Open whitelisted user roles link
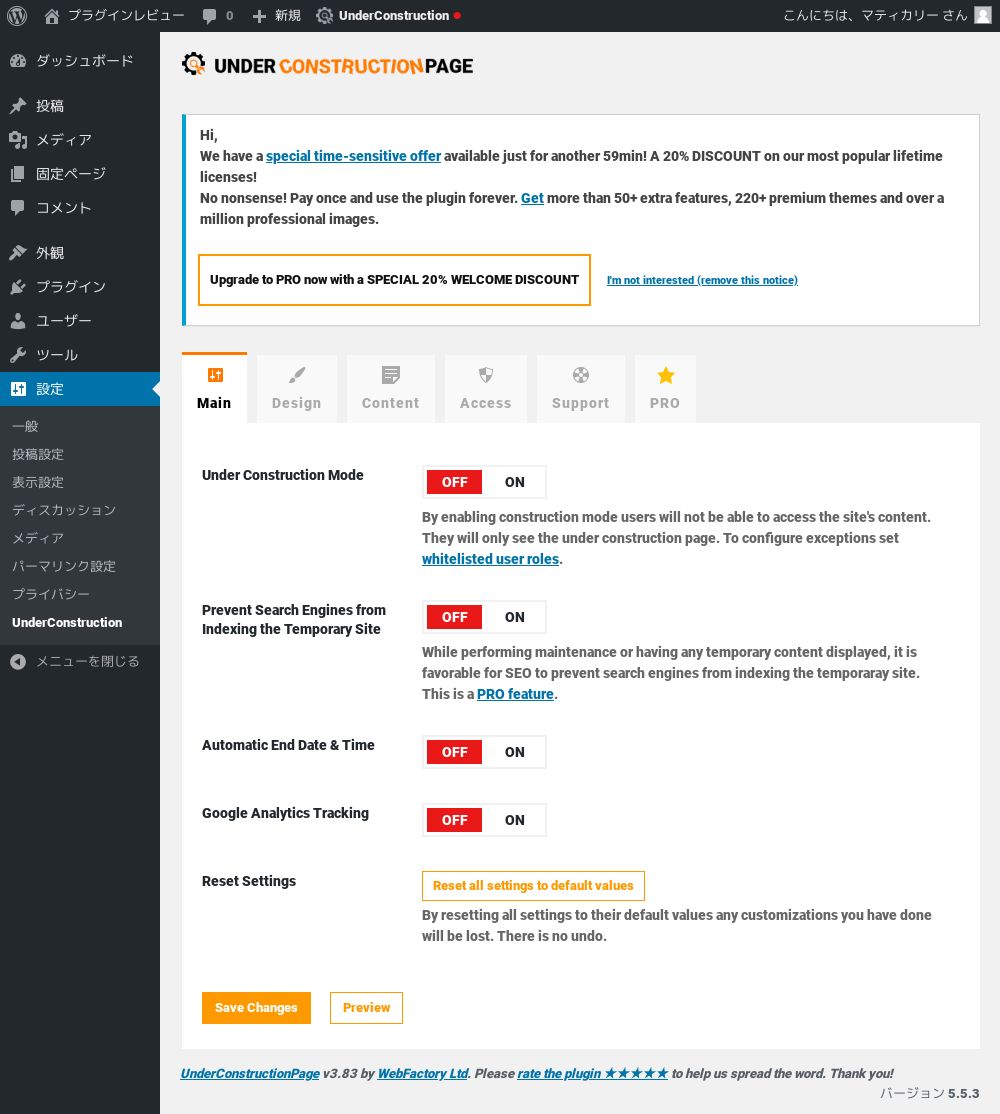 490,559
